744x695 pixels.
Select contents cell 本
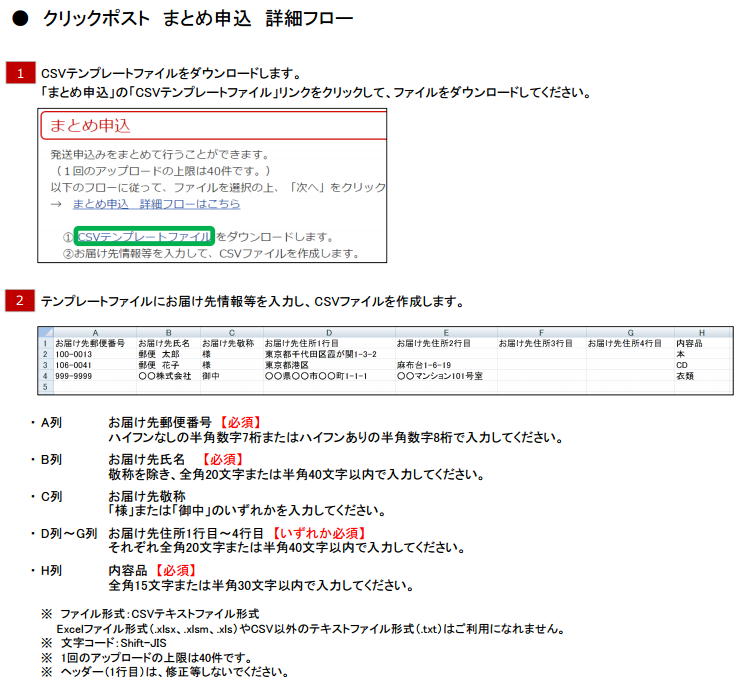coord(702,354)
